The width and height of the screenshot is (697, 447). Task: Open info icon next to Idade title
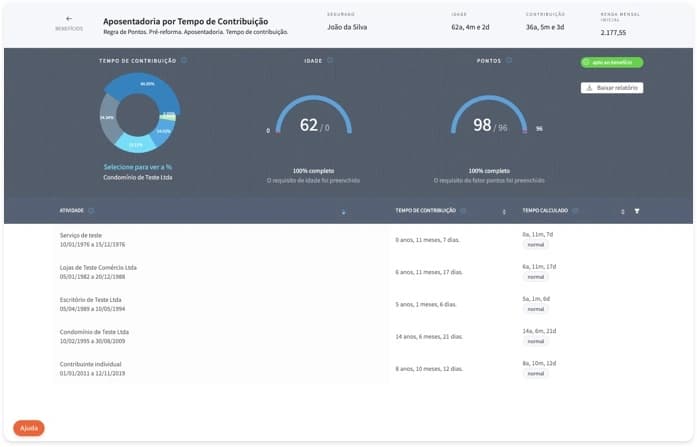tap(330, 61)
